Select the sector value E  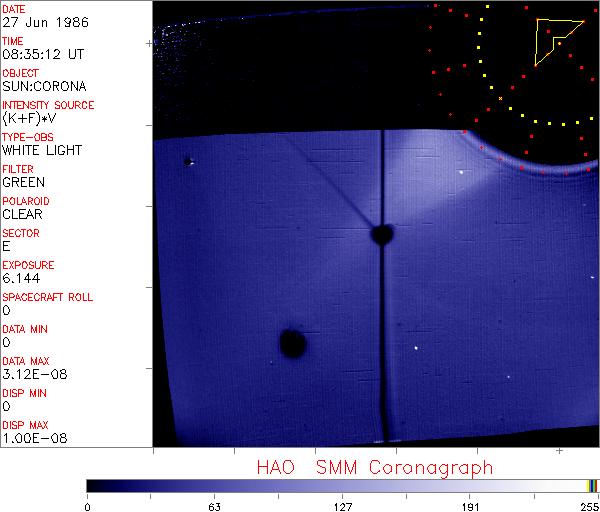(6, 246)
